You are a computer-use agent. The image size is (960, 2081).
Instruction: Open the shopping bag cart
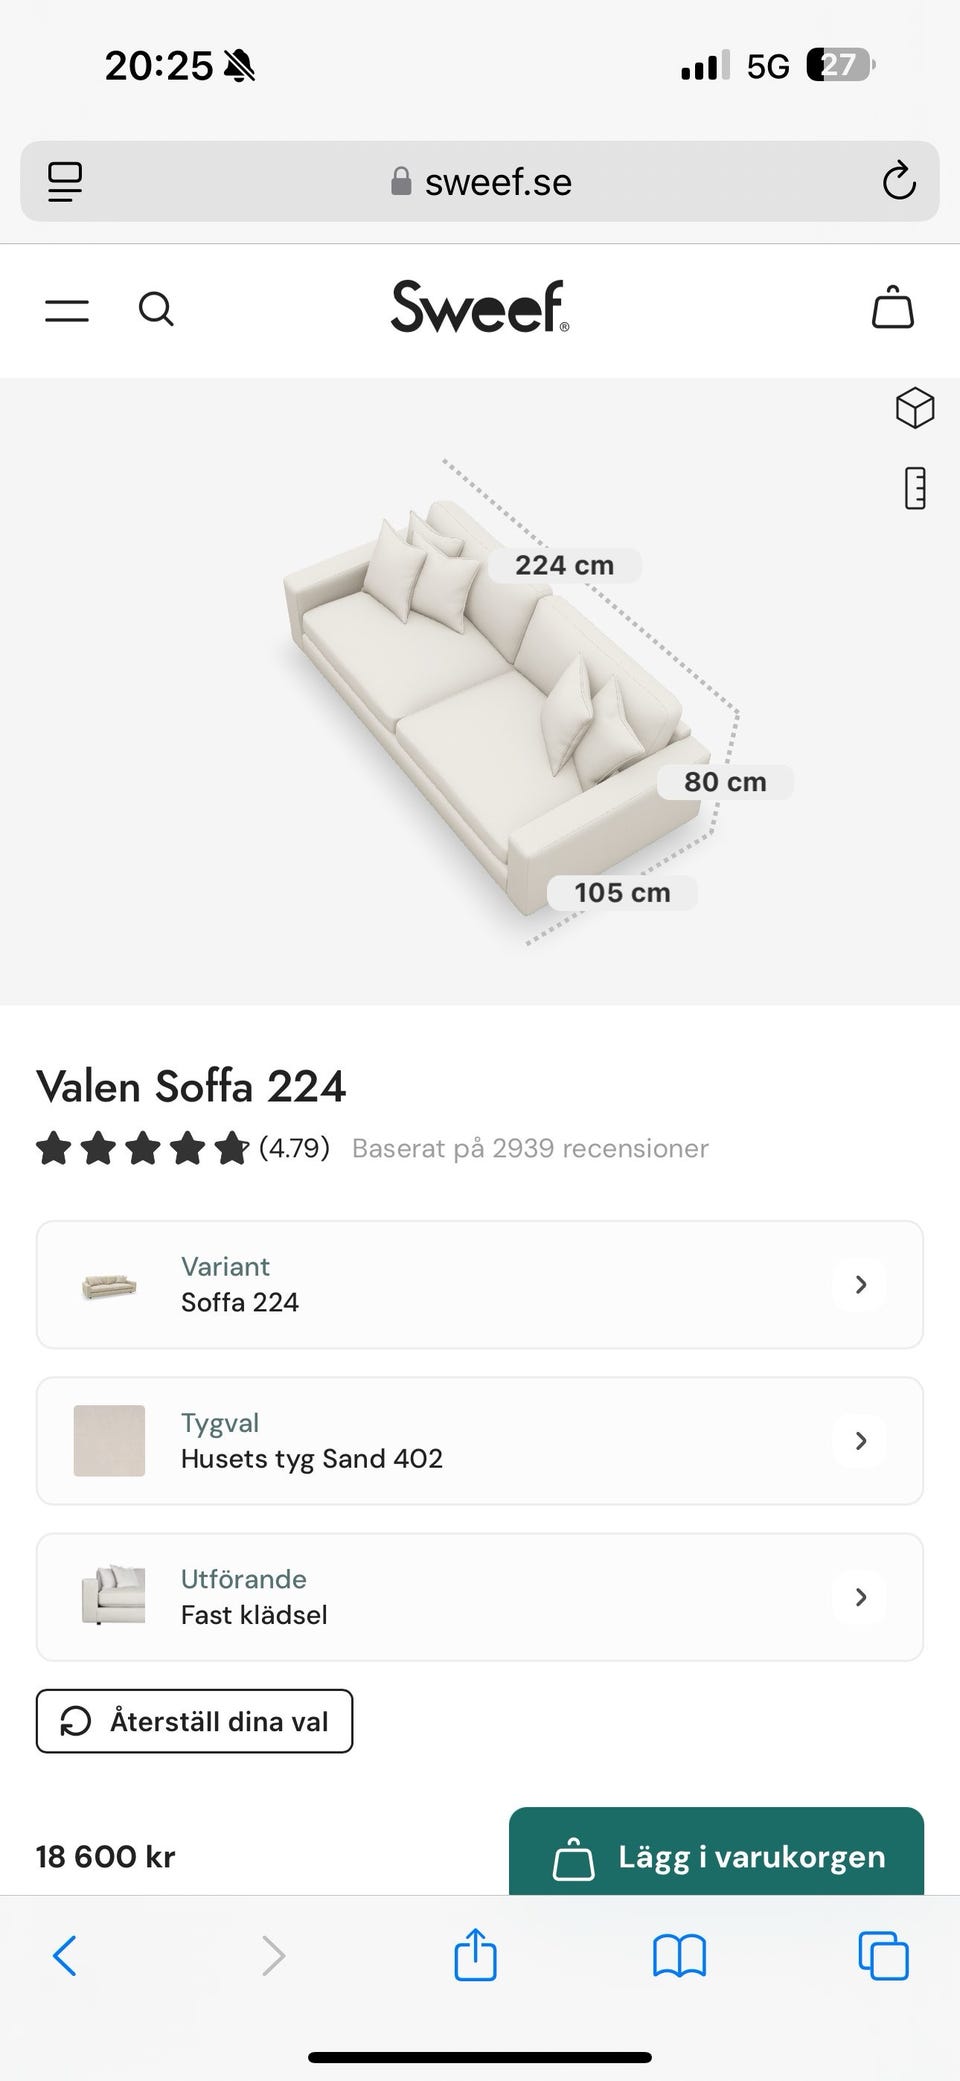[892, 307]
